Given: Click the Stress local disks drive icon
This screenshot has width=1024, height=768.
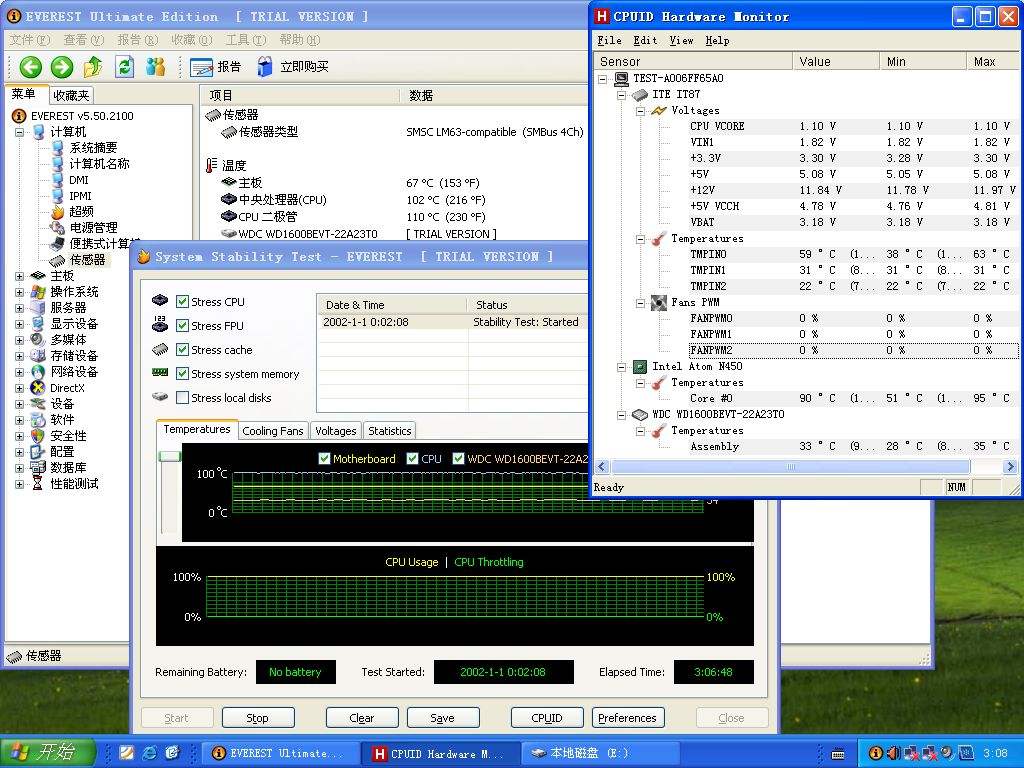Looking at the screenshot, I should pos(160,396).
